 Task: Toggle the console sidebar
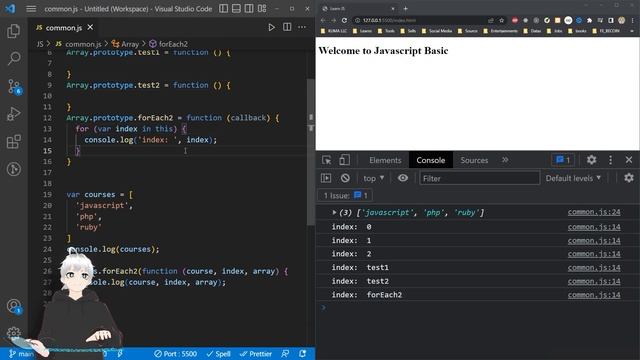pos(326,178)
